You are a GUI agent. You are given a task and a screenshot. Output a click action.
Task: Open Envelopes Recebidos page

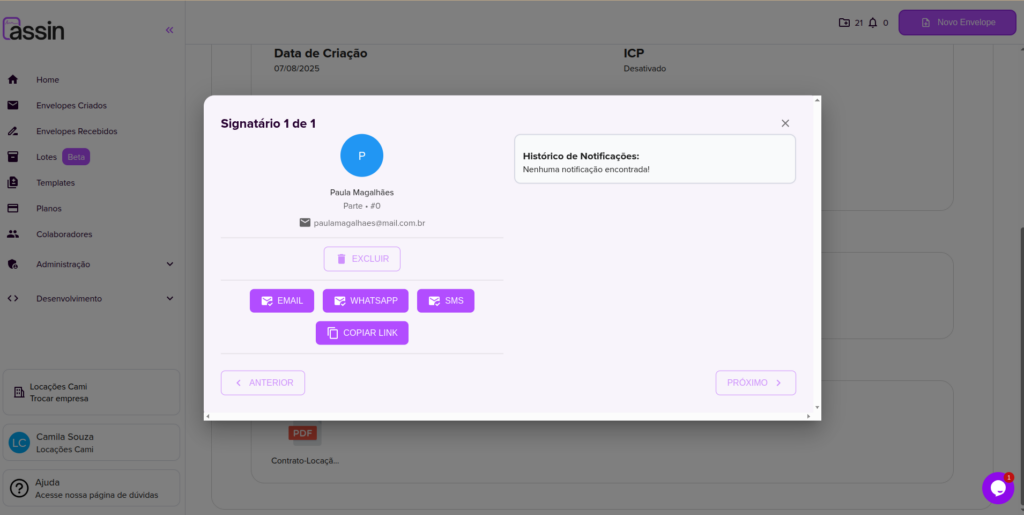(76, 131)
